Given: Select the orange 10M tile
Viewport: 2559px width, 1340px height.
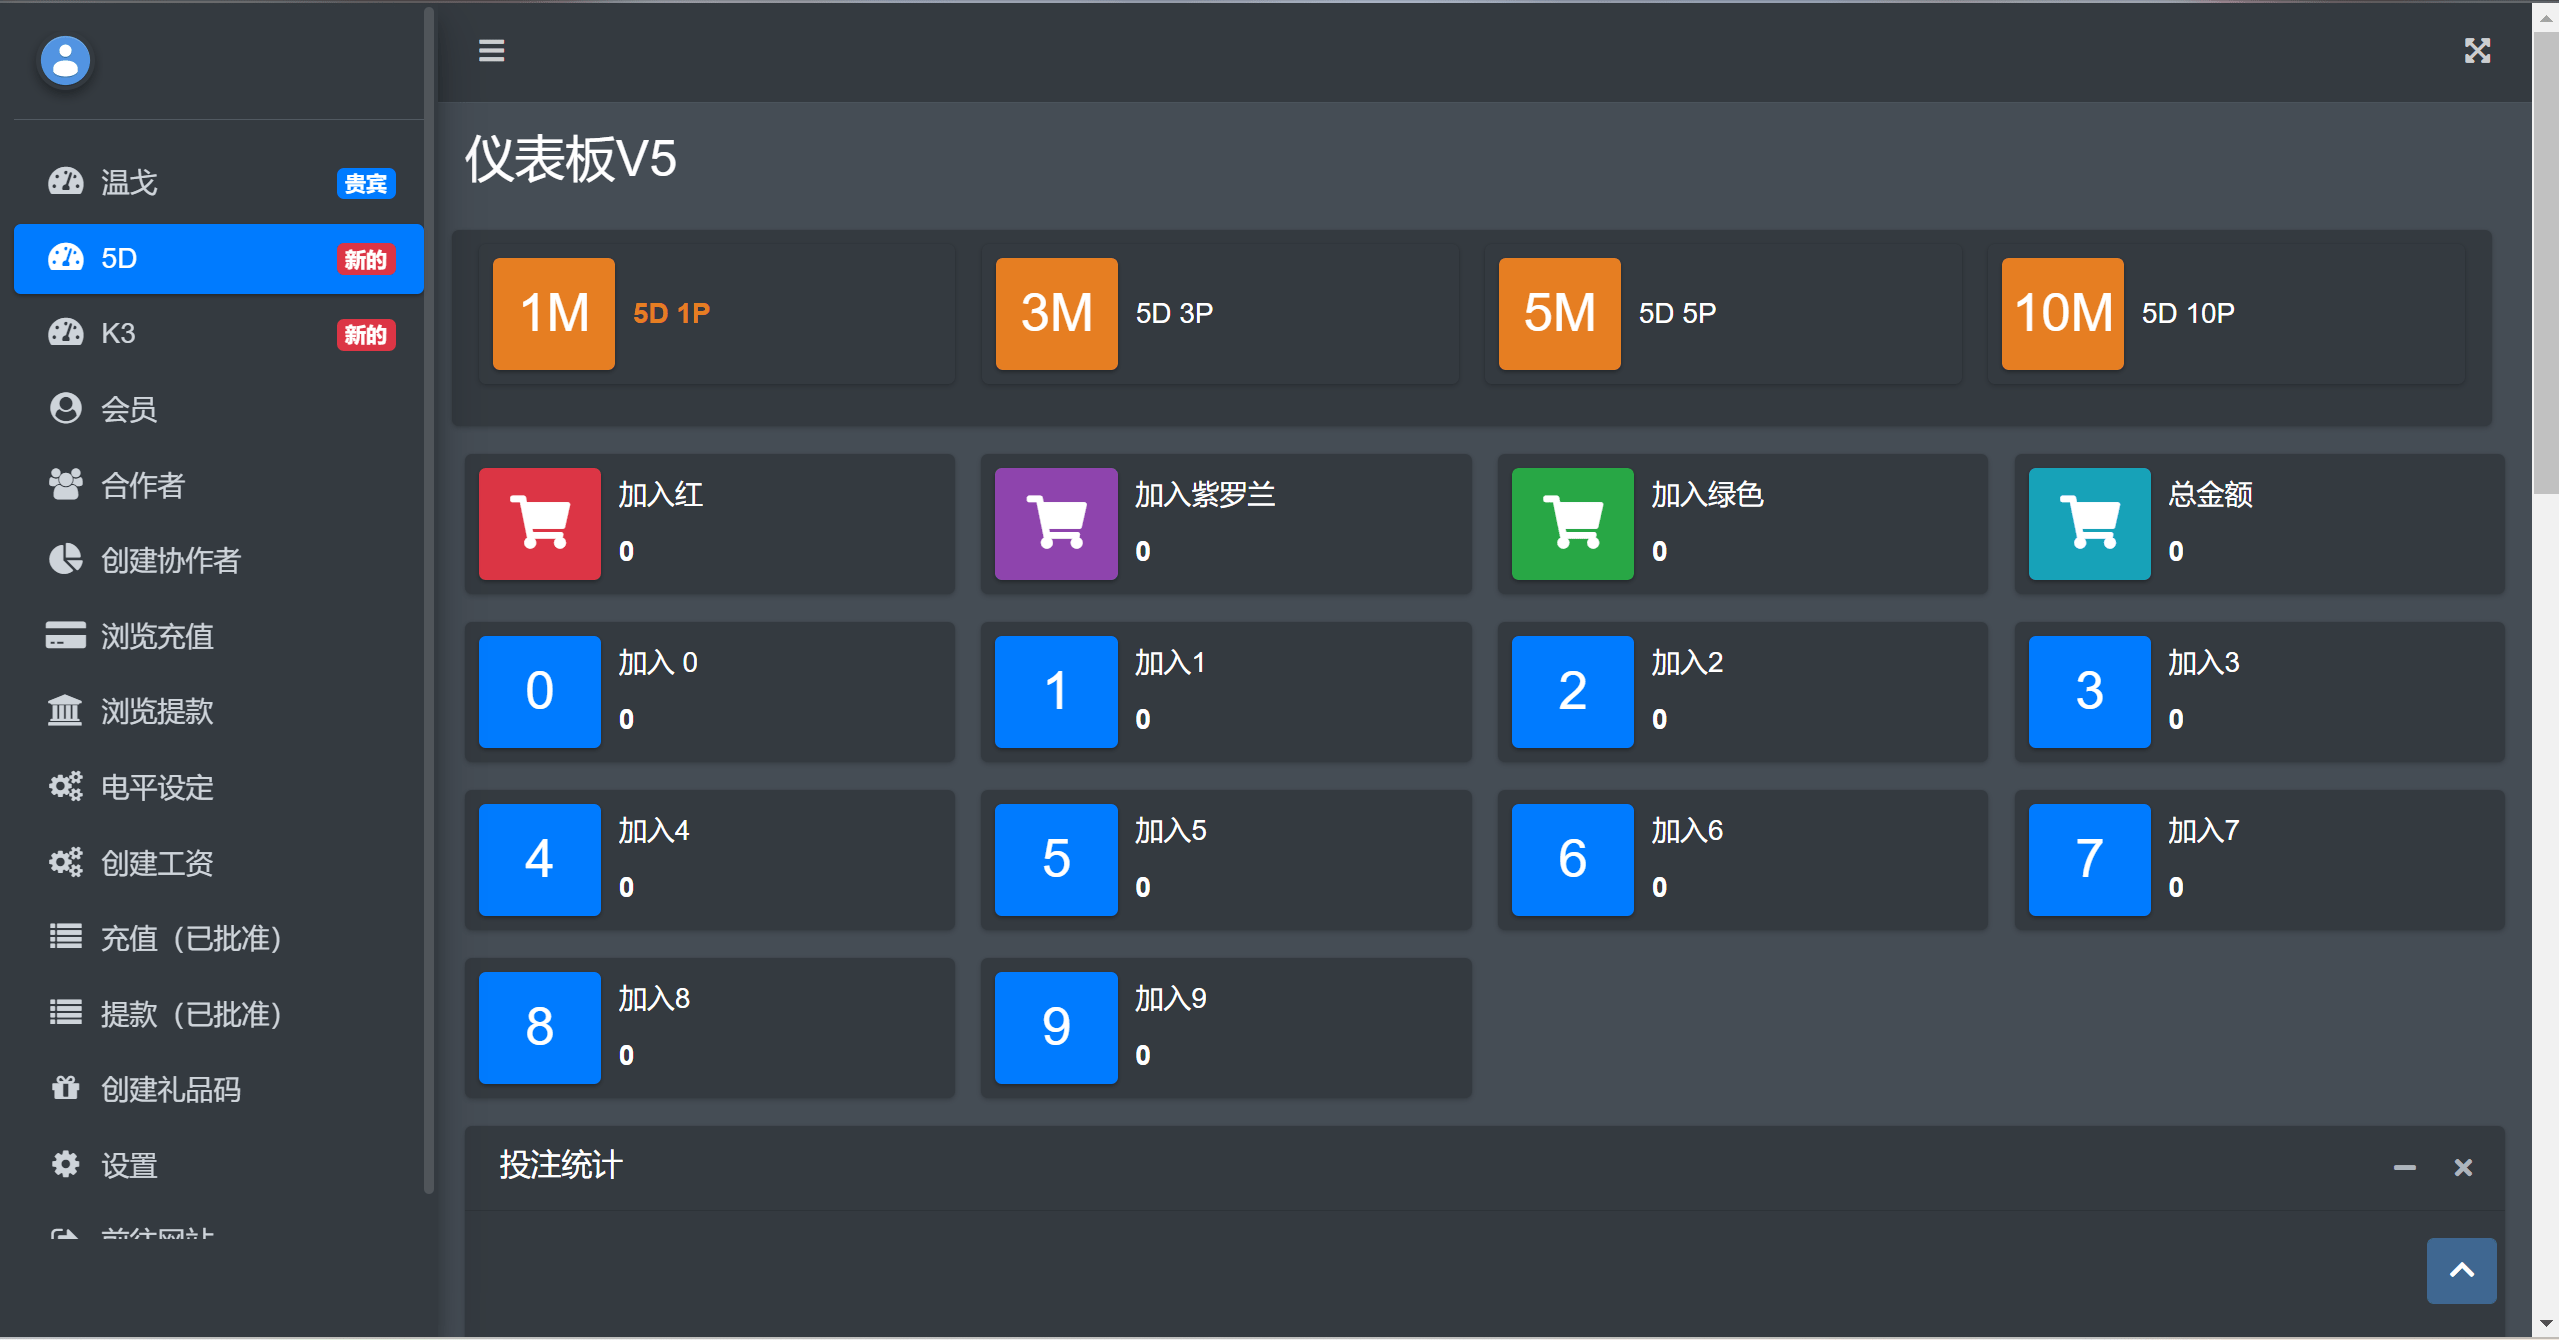Looking at the screenshot, I should 2063,314.
